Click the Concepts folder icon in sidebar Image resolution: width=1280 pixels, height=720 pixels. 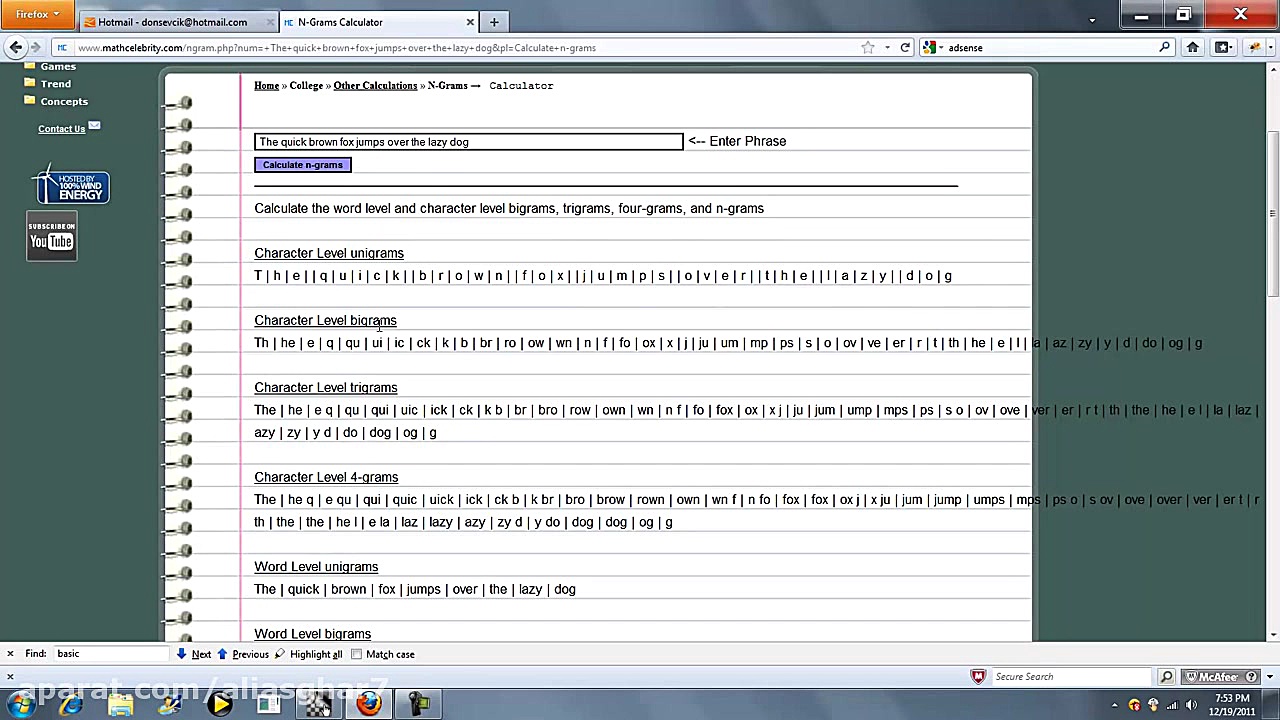pos(30,101)
